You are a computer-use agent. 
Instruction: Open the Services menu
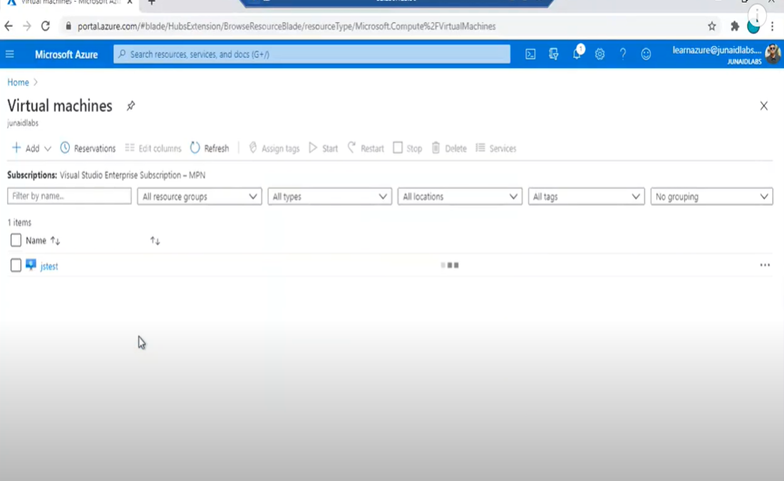click(496, 148)
